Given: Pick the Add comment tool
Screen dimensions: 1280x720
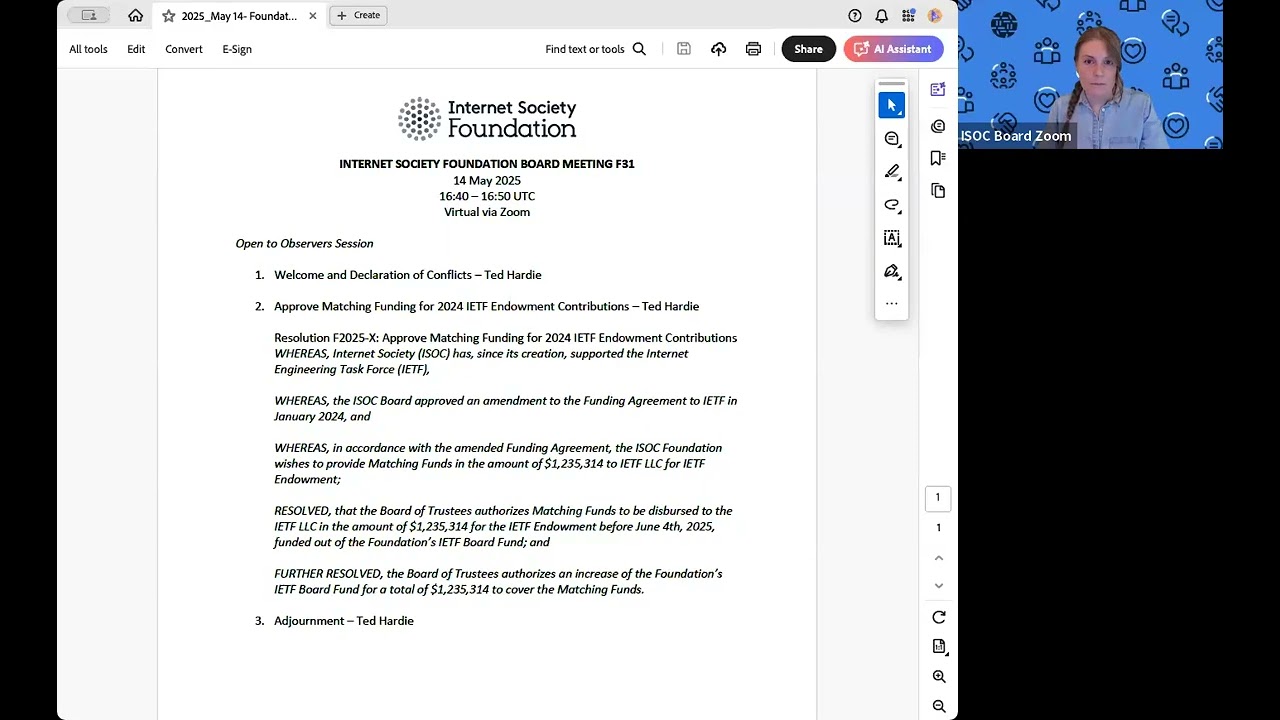Looking at the screenshot, I should tap(892, 139).
